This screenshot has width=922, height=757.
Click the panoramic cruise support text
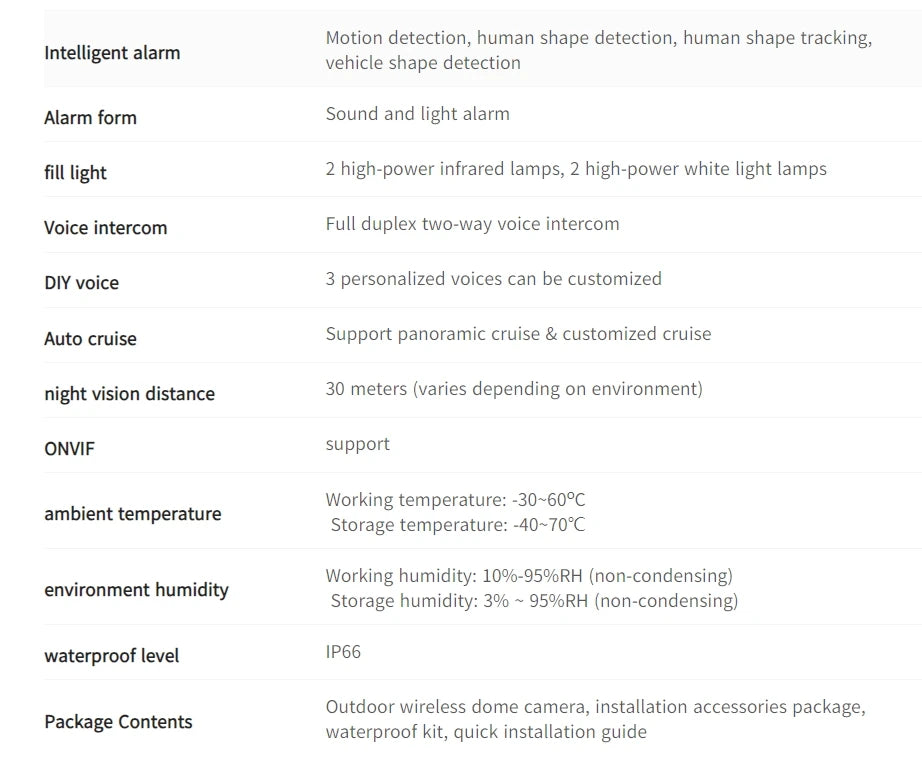coord(518,334)
